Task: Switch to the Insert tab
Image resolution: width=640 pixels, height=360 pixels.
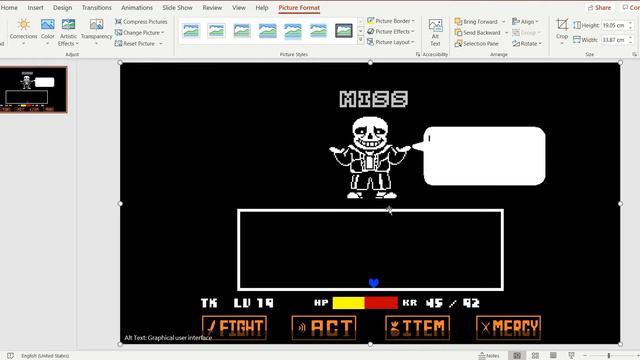Action: [36, 8]
